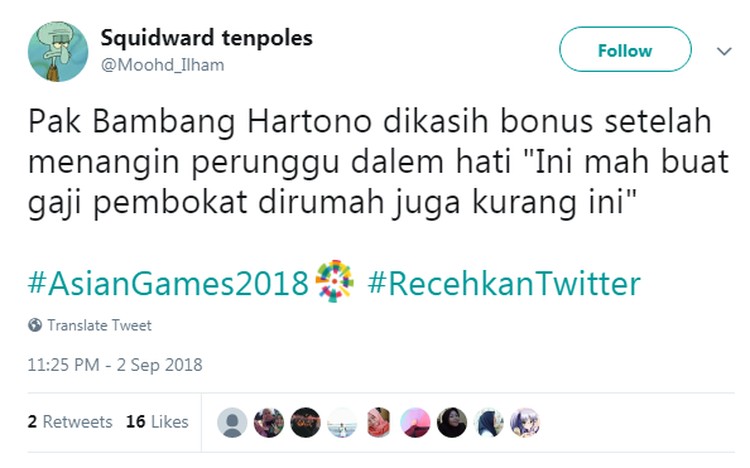Click the black hijab liker avatar
Screen dimensions: 750x468
tap(452, 423)
